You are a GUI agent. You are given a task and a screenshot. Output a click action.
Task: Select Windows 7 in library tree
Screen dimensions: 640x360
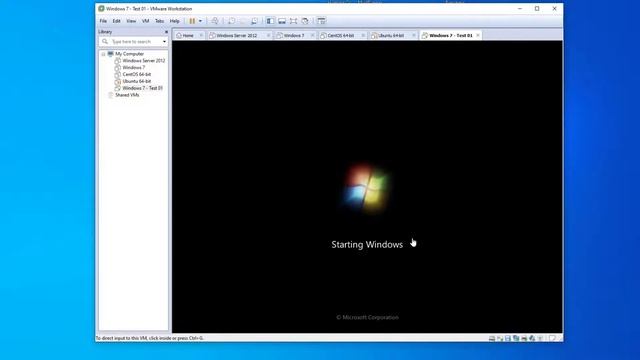pyautogui.click(x=133, y=67)
